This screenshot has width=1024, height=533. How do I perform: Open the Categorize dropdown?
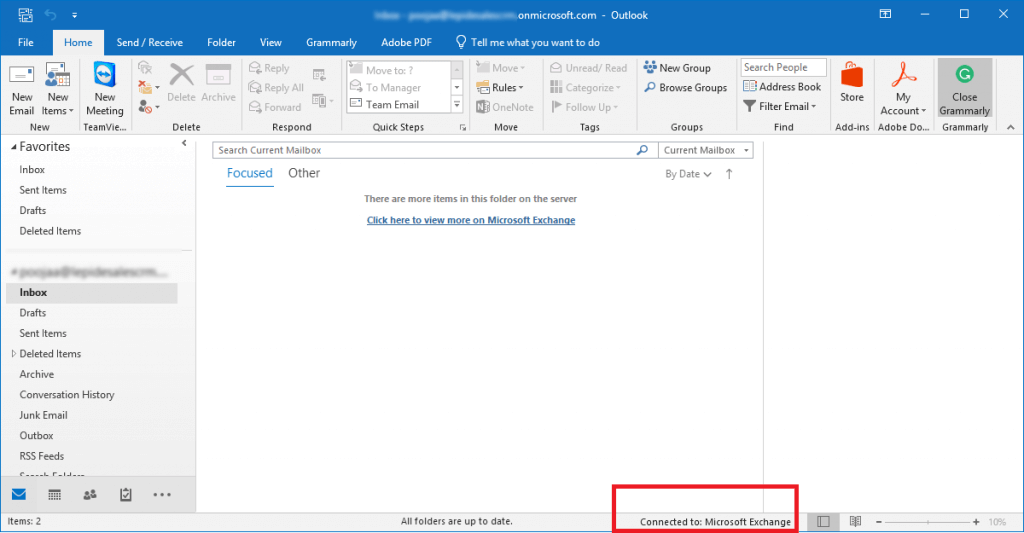click(586, 88)
